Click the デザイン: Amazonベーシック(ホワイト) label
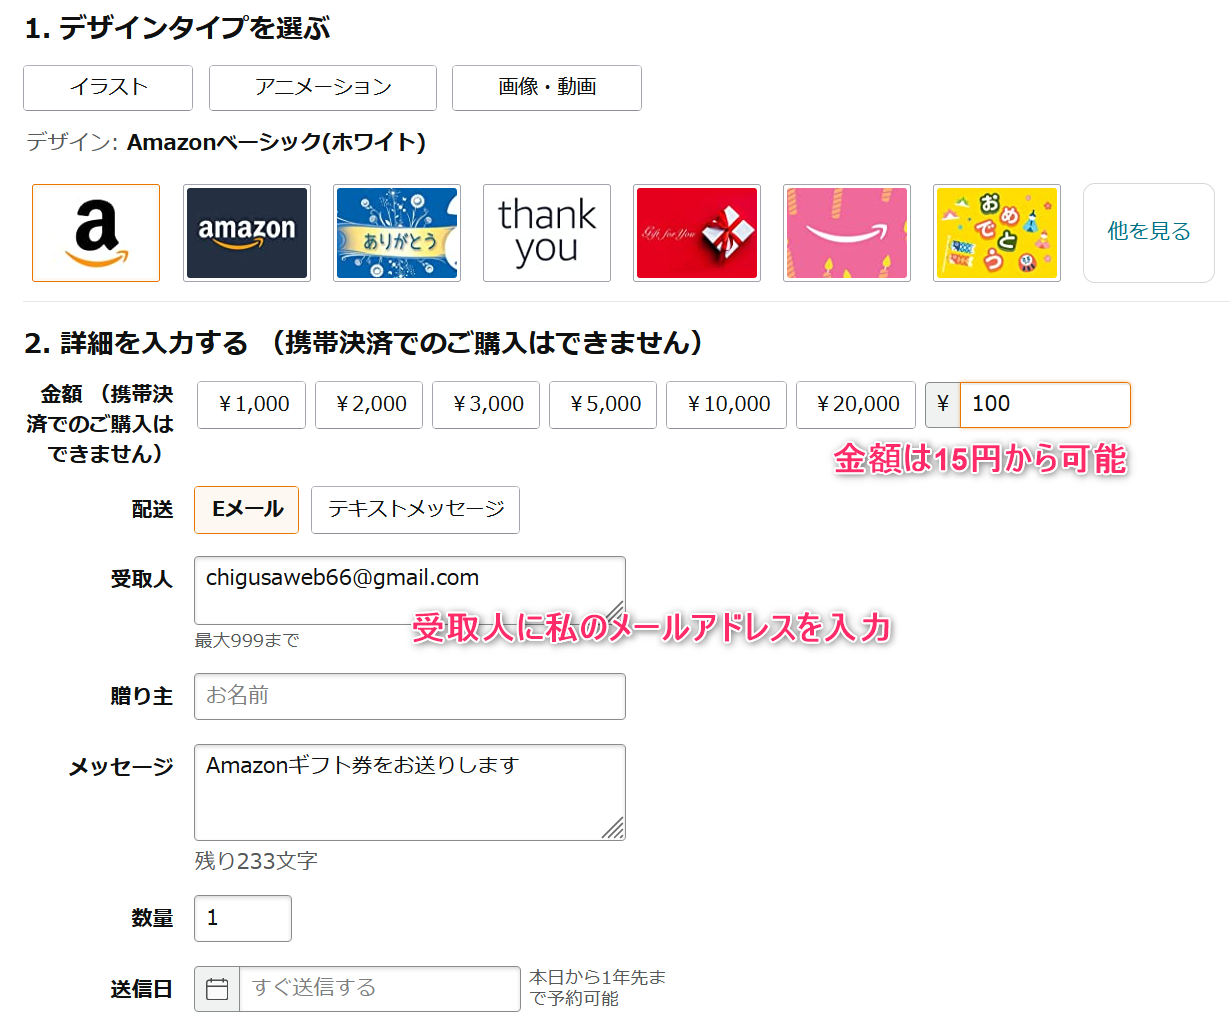 click(x=226, y=142)
